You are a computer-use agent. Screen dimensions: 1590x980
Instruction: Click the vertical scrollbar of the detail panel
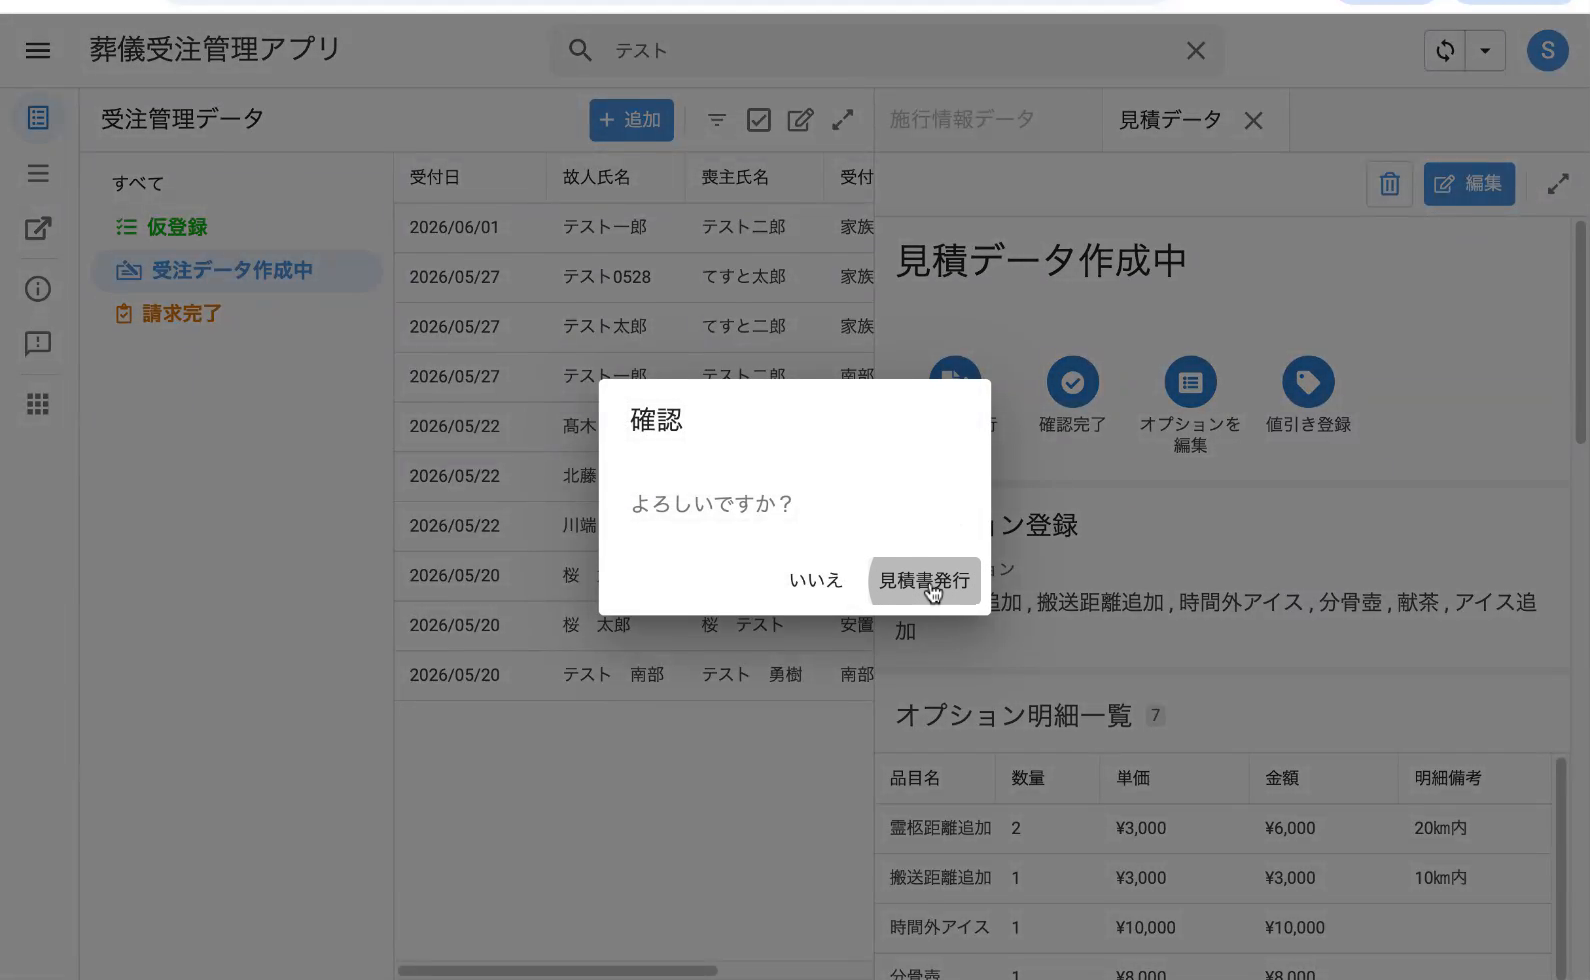(x=1580, y=333)
